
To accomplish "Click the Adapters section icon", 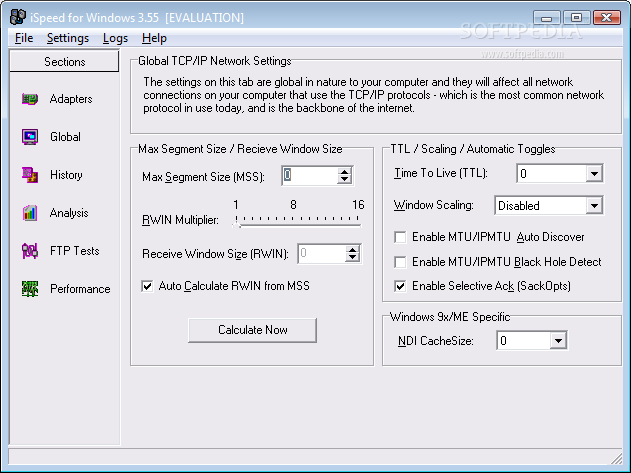I will (30, 99).
